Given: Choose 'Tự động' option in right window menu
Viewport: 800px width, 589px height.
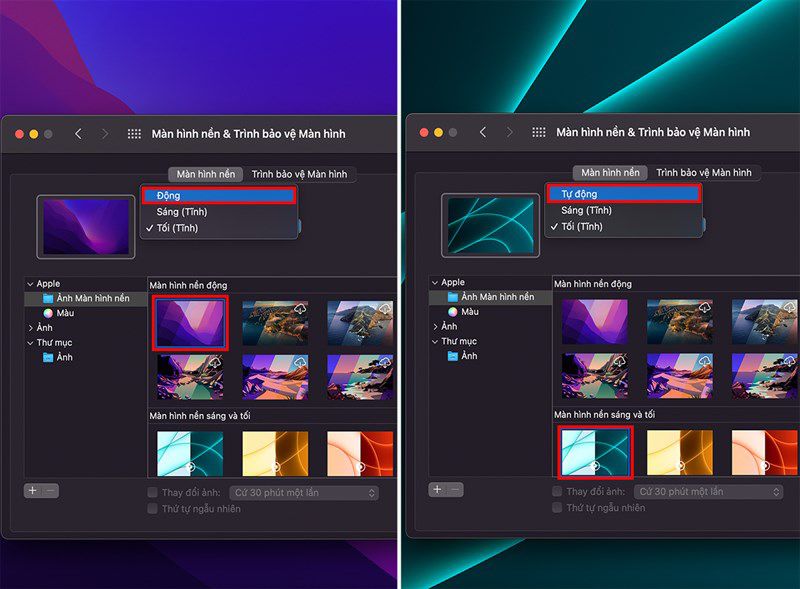Looking at the screenshot, I should pos(623,194).
